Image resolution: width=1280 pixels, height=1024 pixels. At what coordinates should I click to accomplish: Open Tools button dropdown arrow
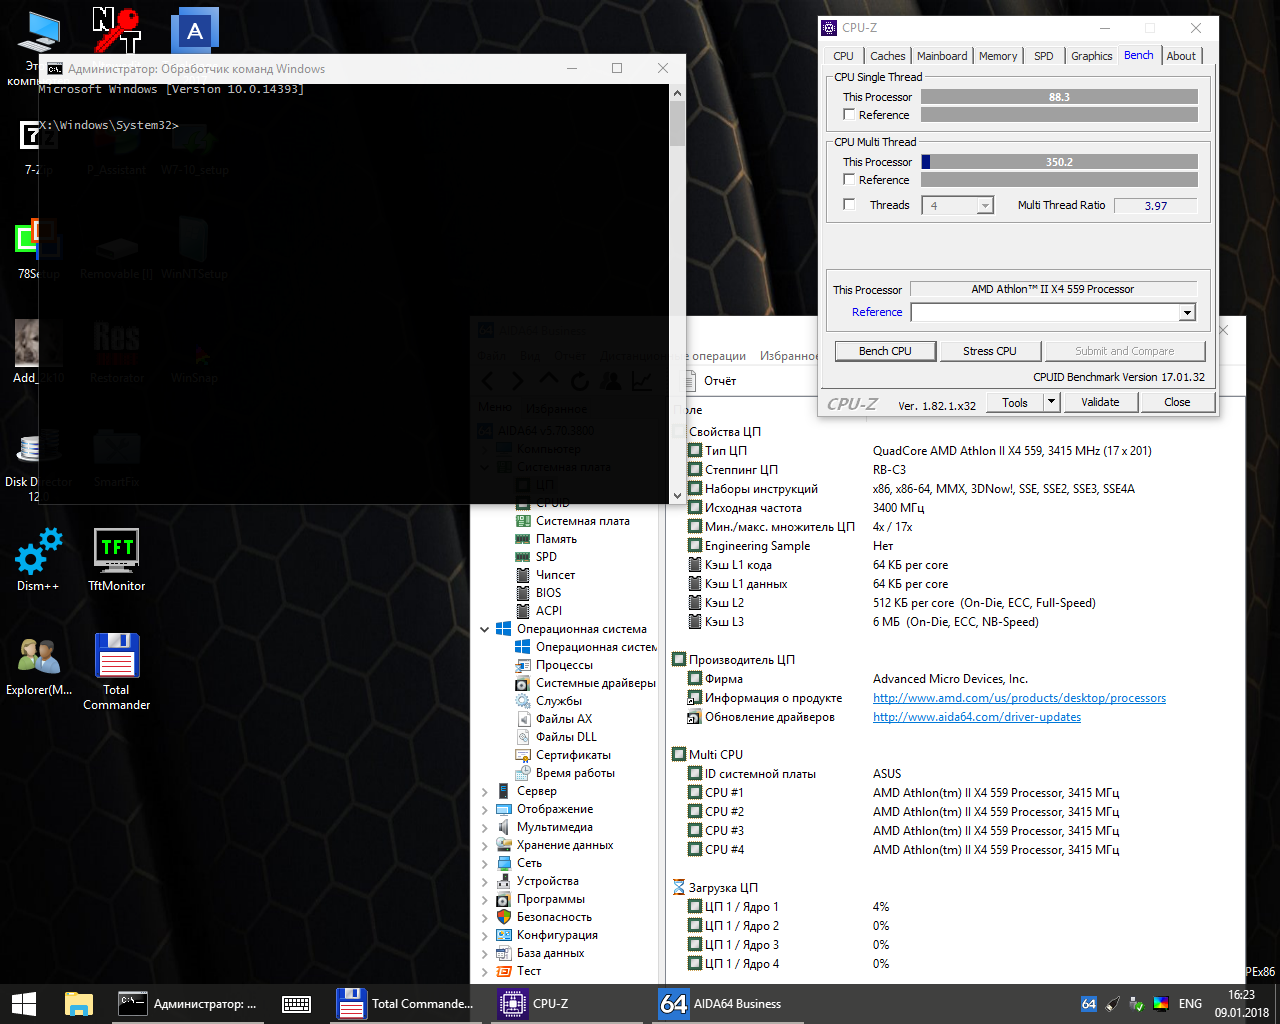(x=1051, y=402)
